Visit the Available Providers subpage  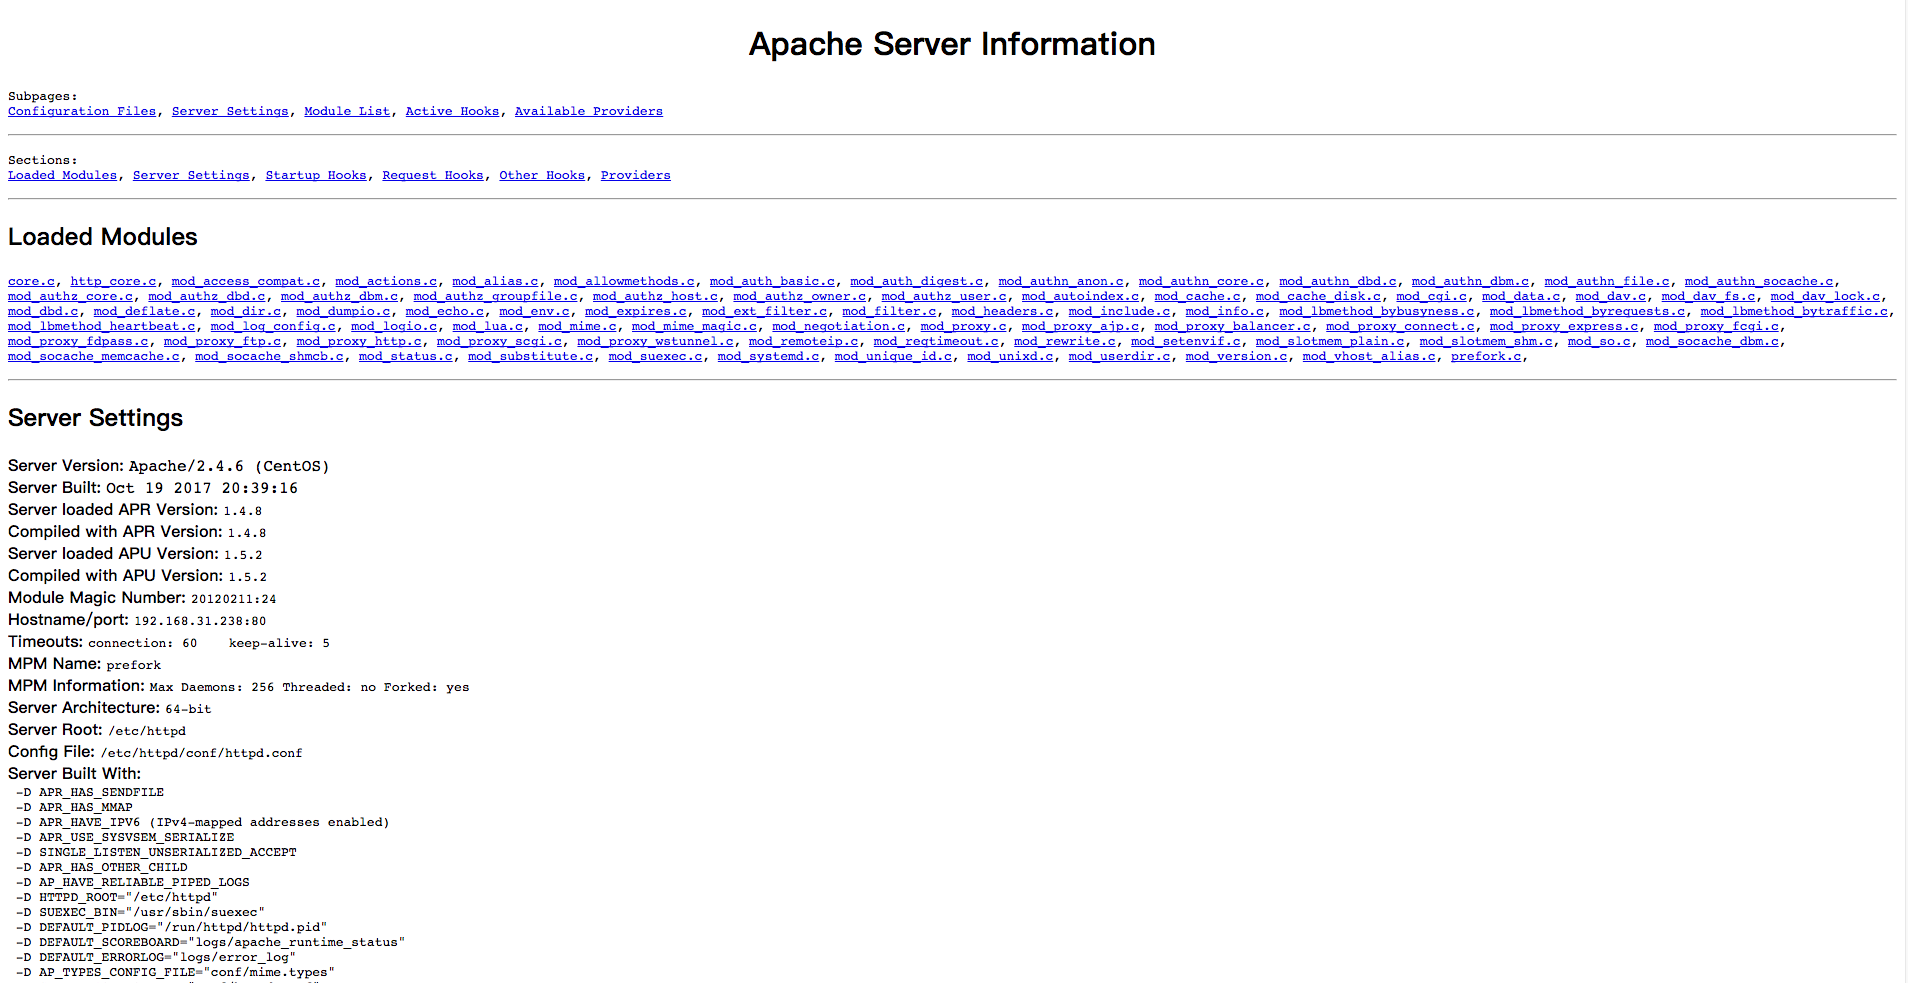pyautogui.click(x=589, y=111)
